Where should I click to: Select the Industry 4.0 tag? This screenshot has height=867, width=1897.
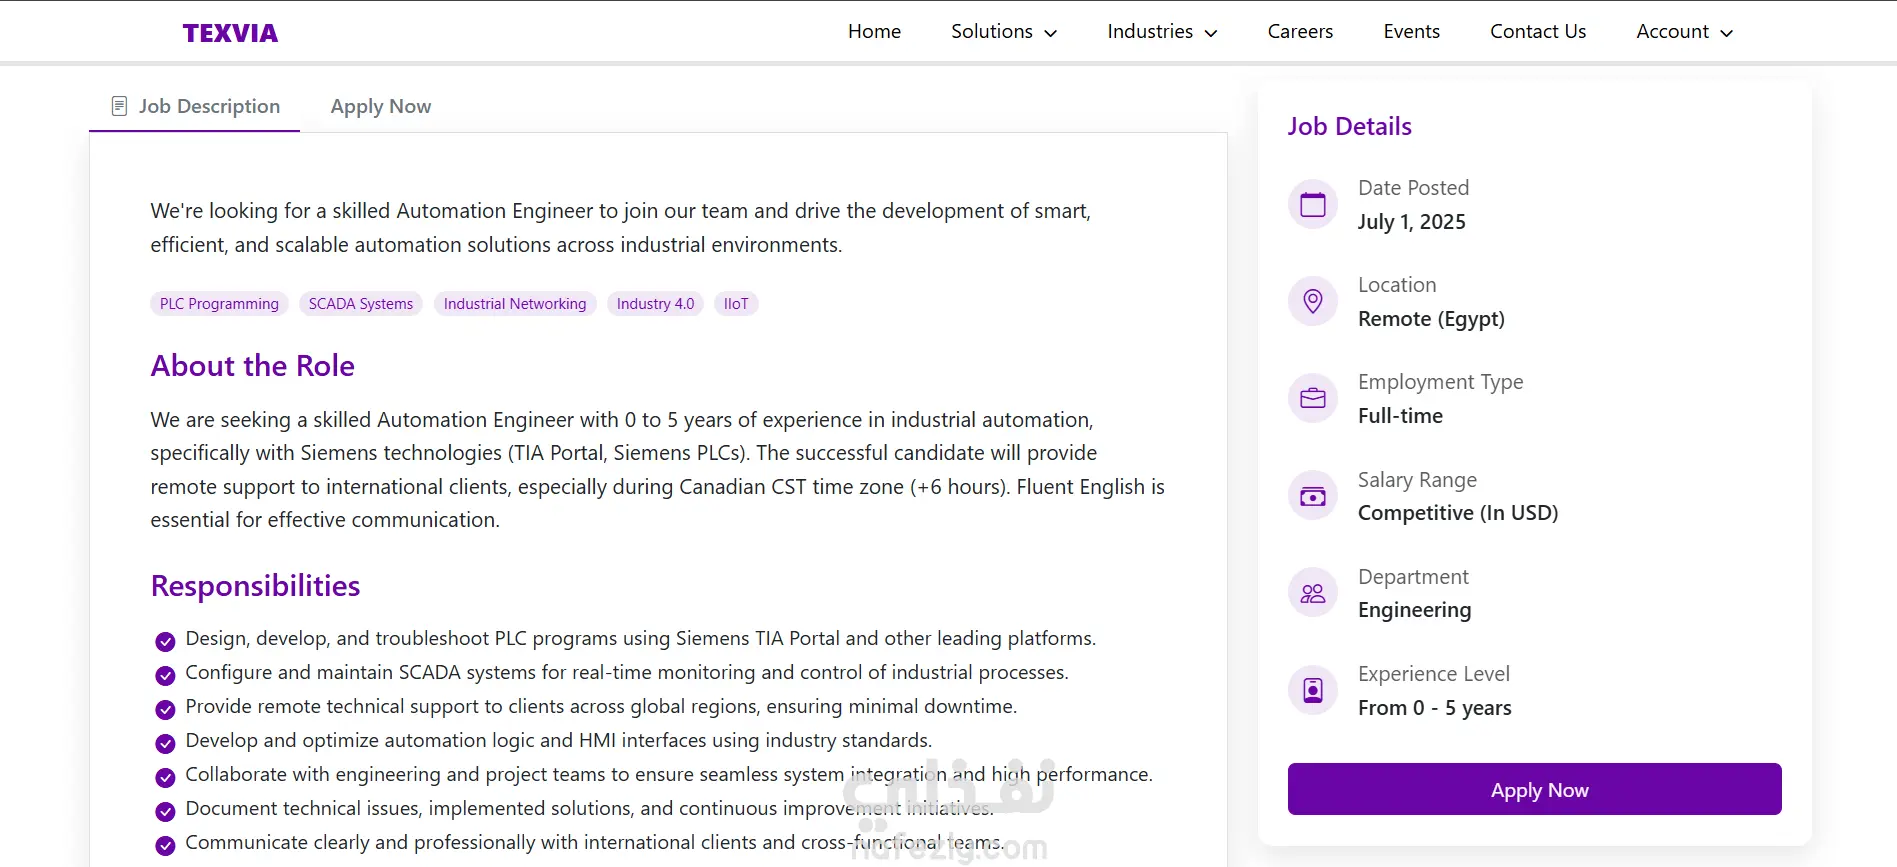655,304
